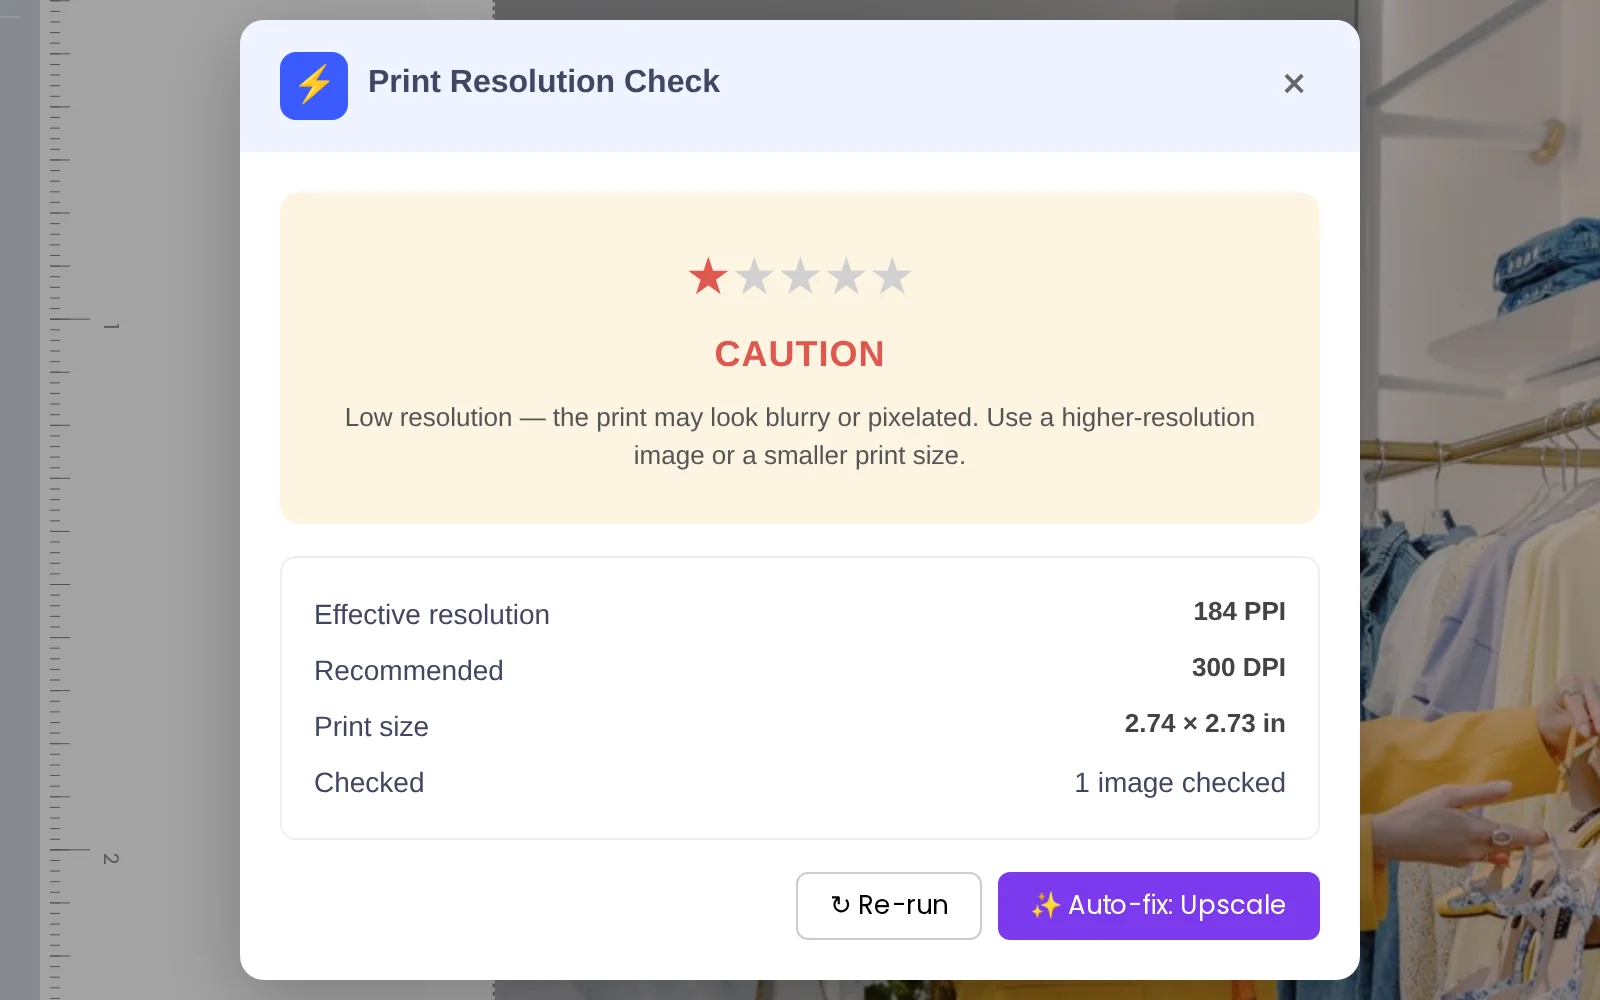1600x1000 pixels.
Task: Select the 184 PPI effective resolution value
Action: [1239, 611]
